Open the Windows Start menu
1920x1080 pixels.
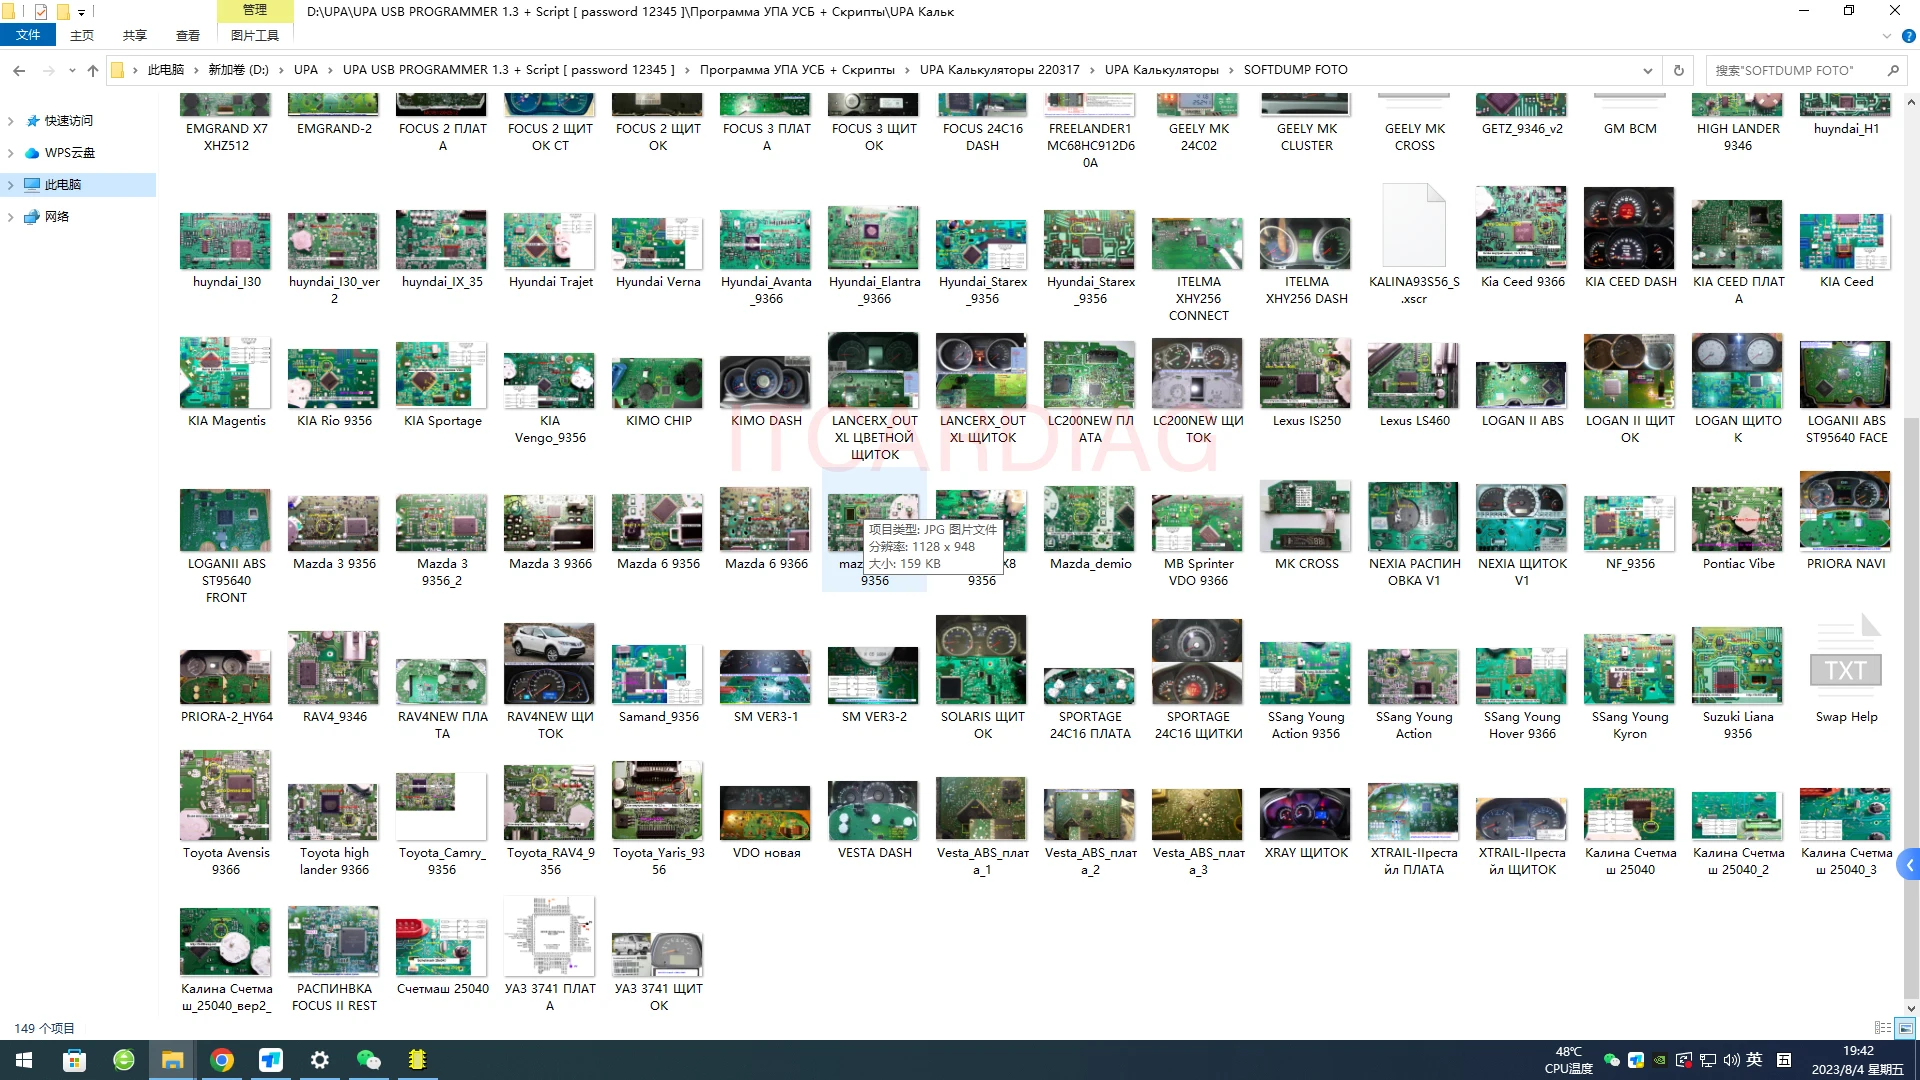click(x=24, y=1060)
